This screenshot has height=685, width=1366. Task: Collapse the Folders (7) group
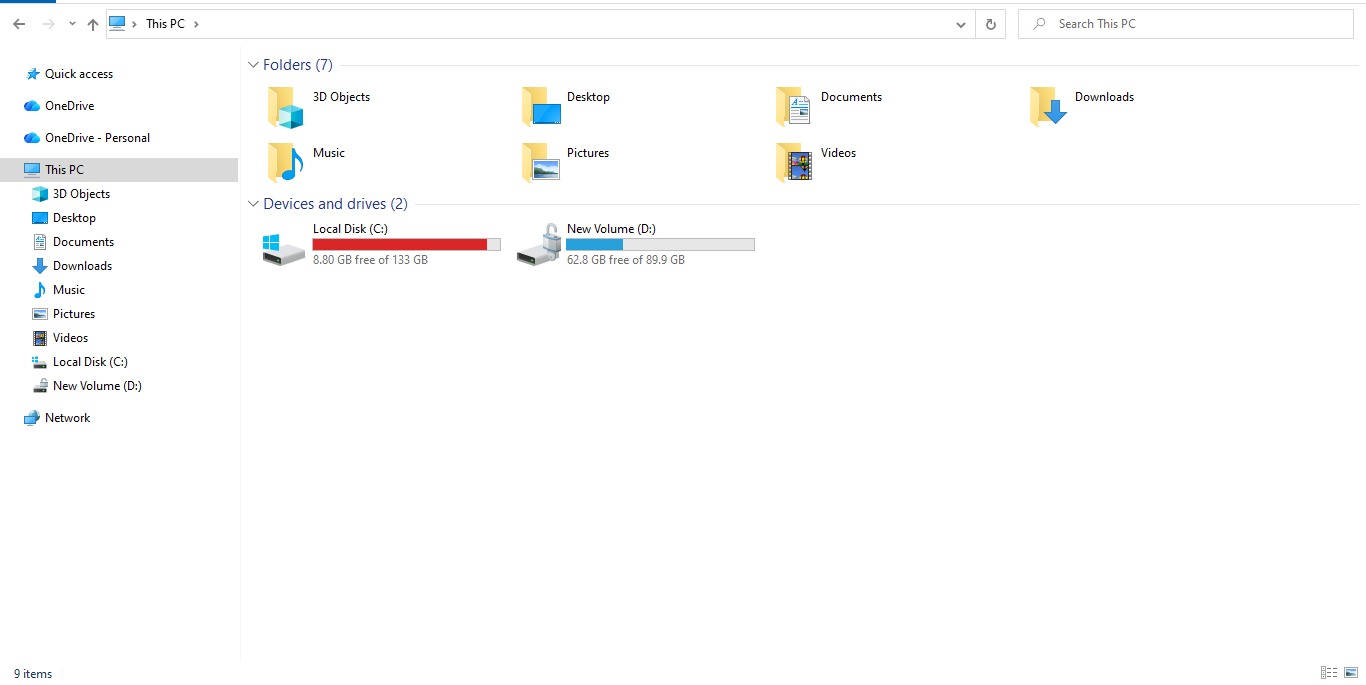[x=253, y=65]
